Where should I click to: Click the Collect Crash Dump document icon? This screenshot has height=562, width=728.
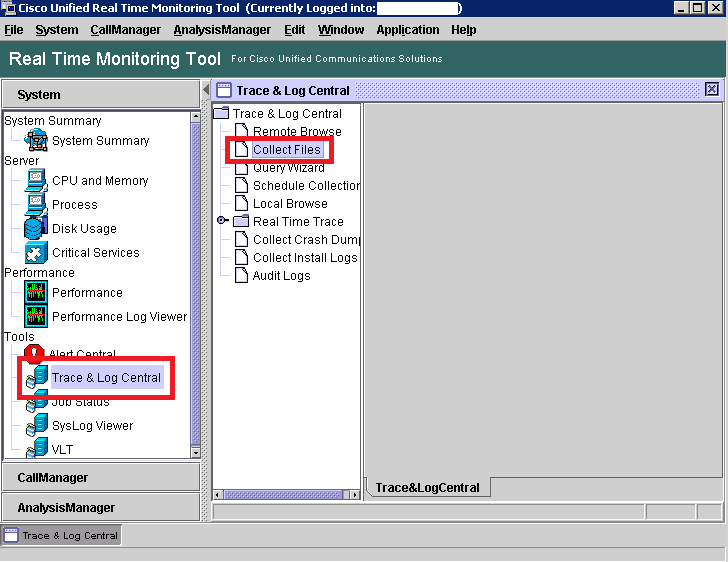point(241,239)
